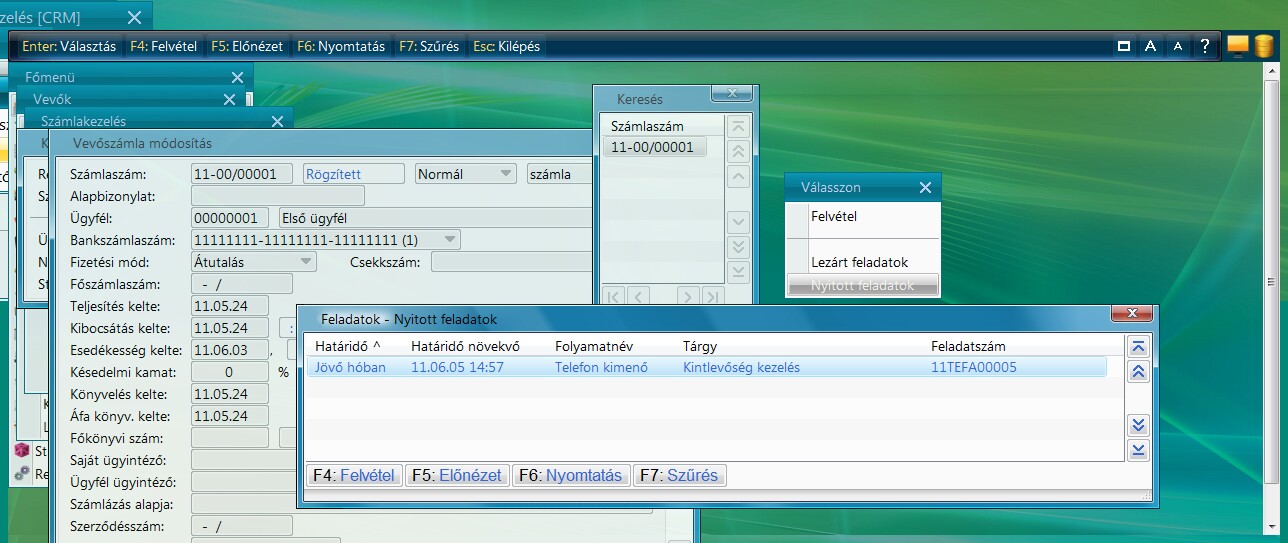Click F7: Szűrés button in Feladatok window
1288x543 pixels.
680,476
